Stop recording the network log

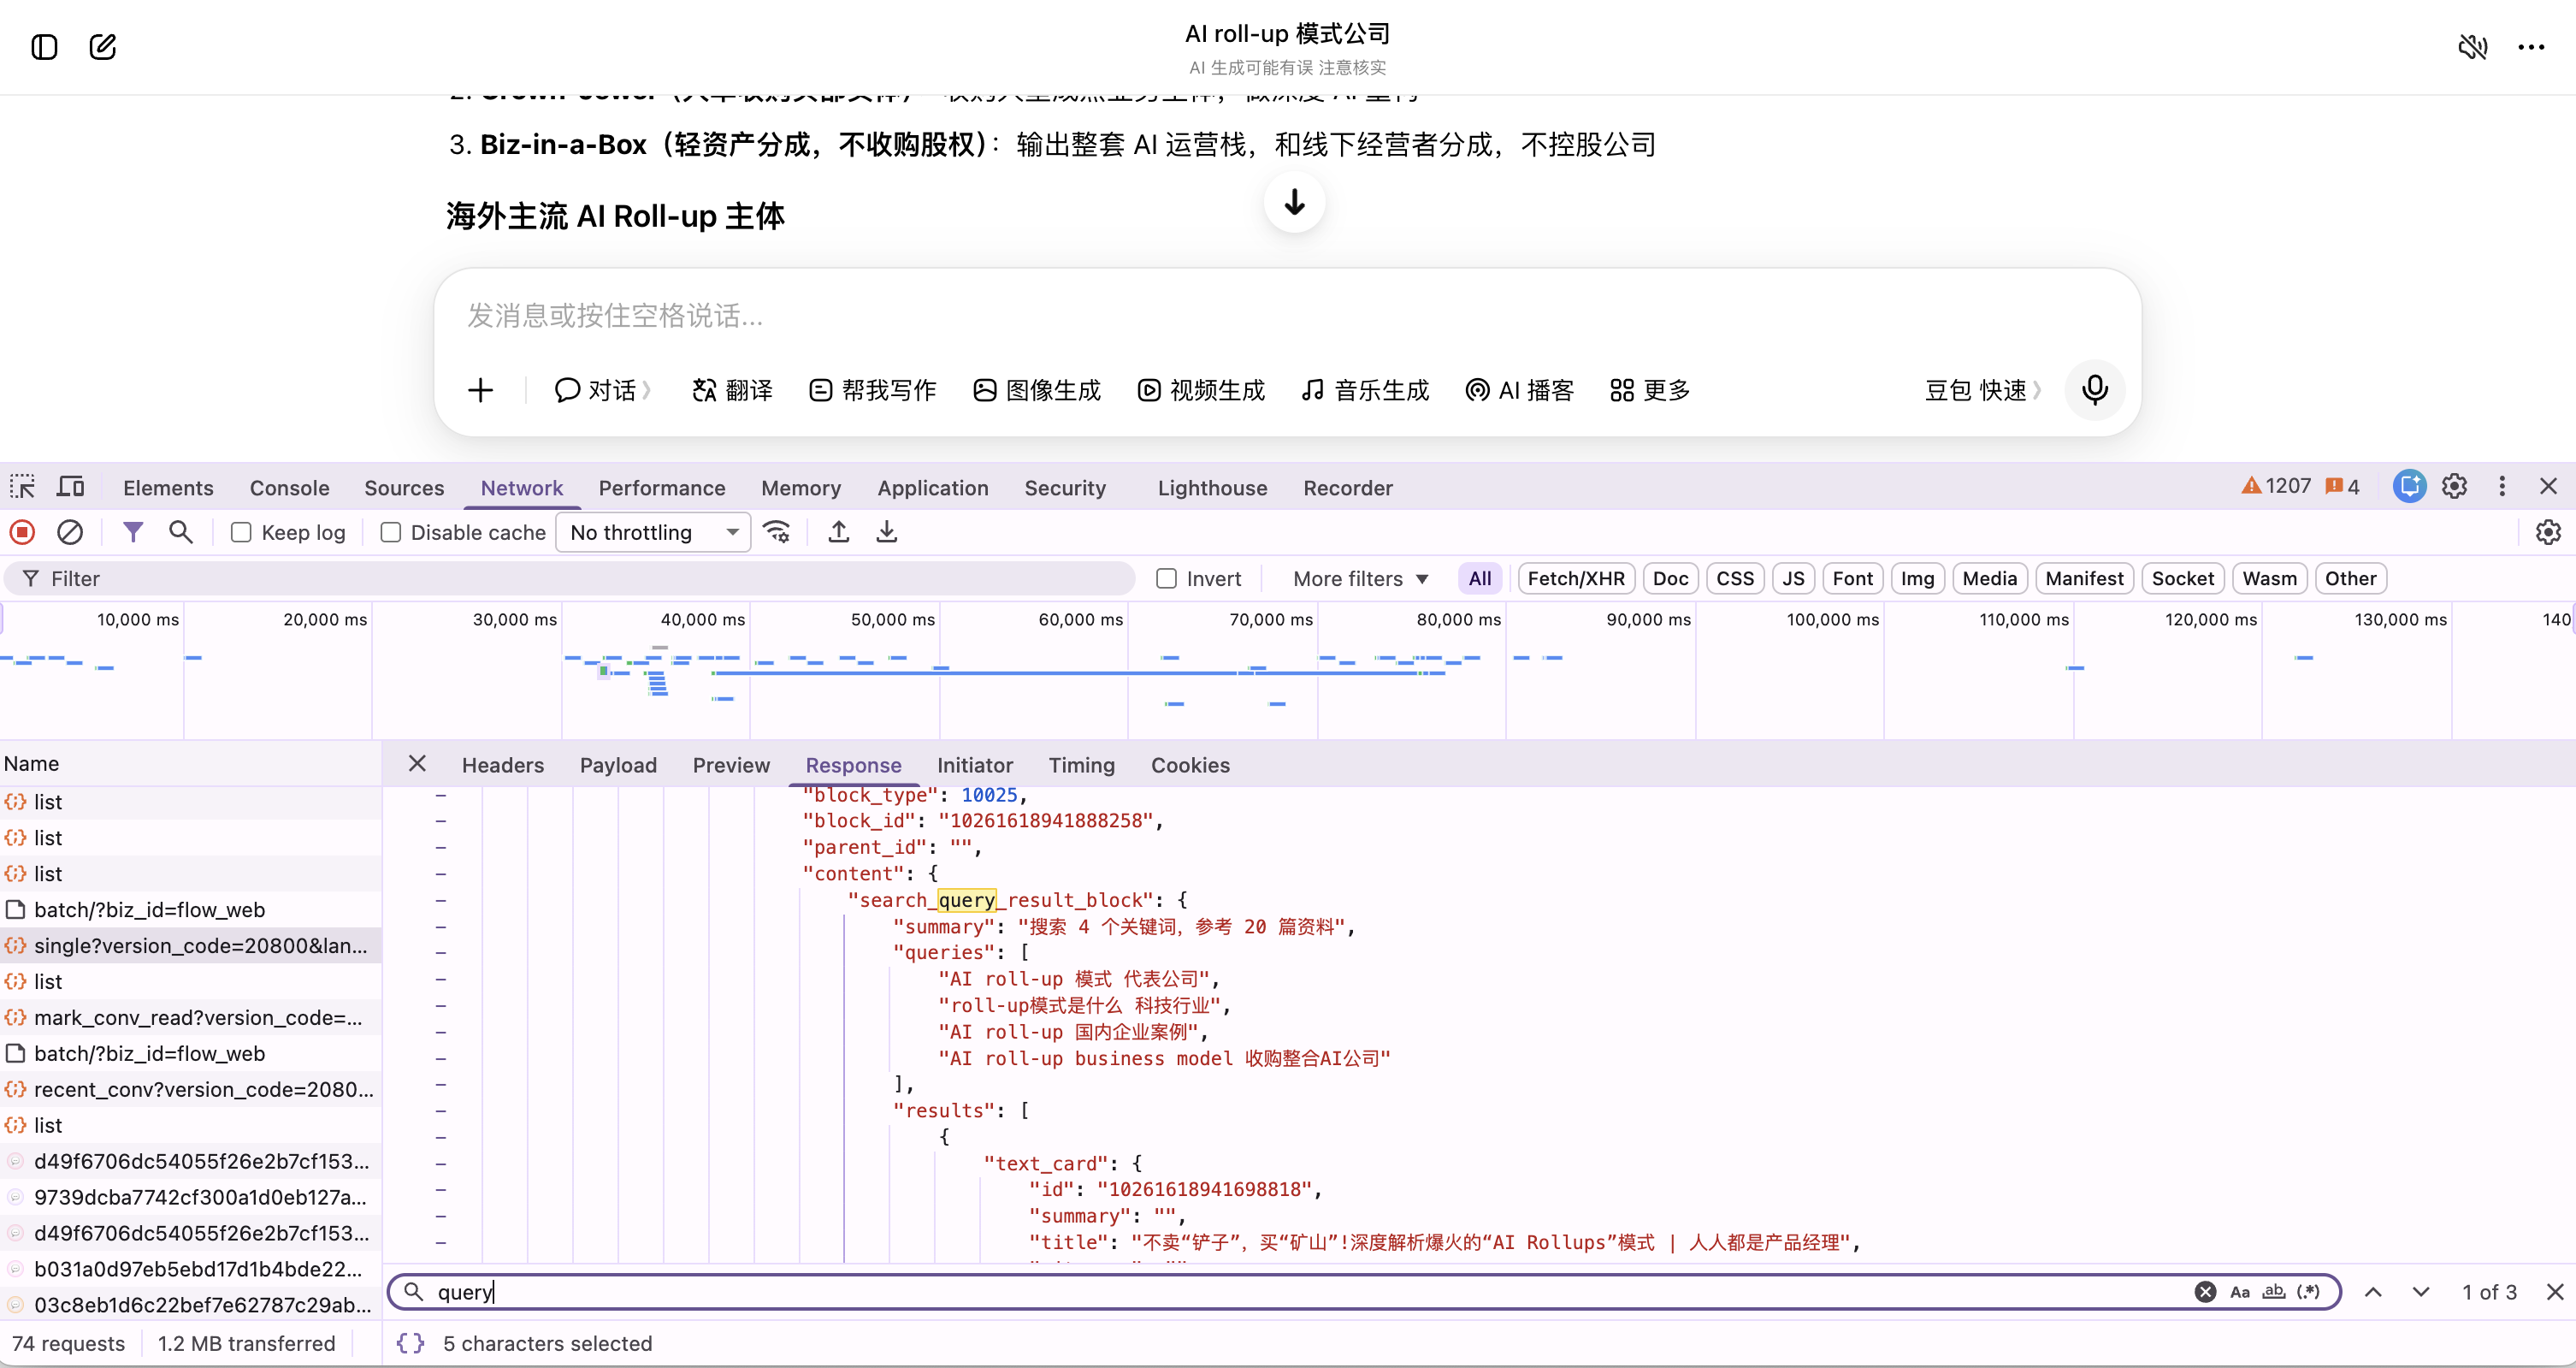point(22,532)
